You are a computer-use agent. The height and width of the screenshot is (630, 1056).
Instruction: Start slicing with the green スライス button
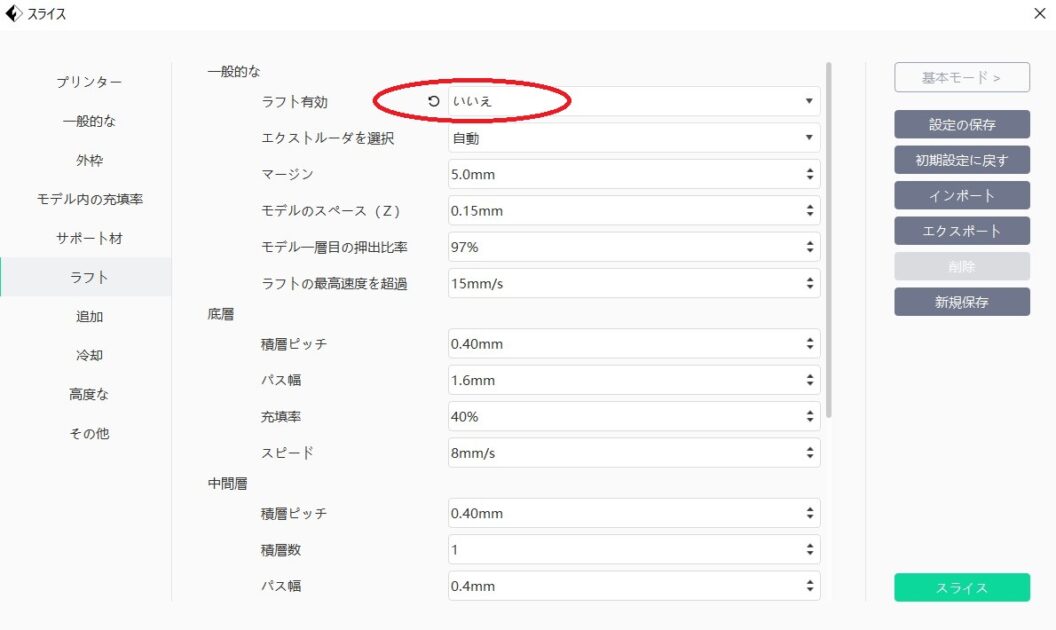[x=962, y=588]
